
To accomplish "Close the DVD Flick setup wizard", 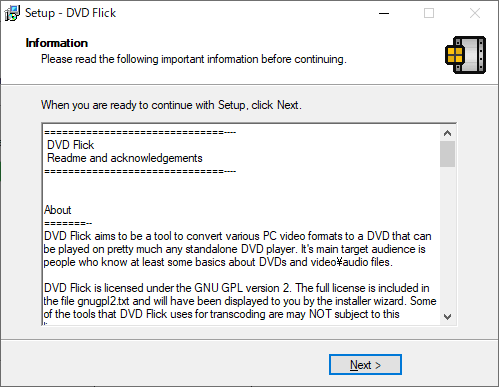I will (x=475, y=13).
